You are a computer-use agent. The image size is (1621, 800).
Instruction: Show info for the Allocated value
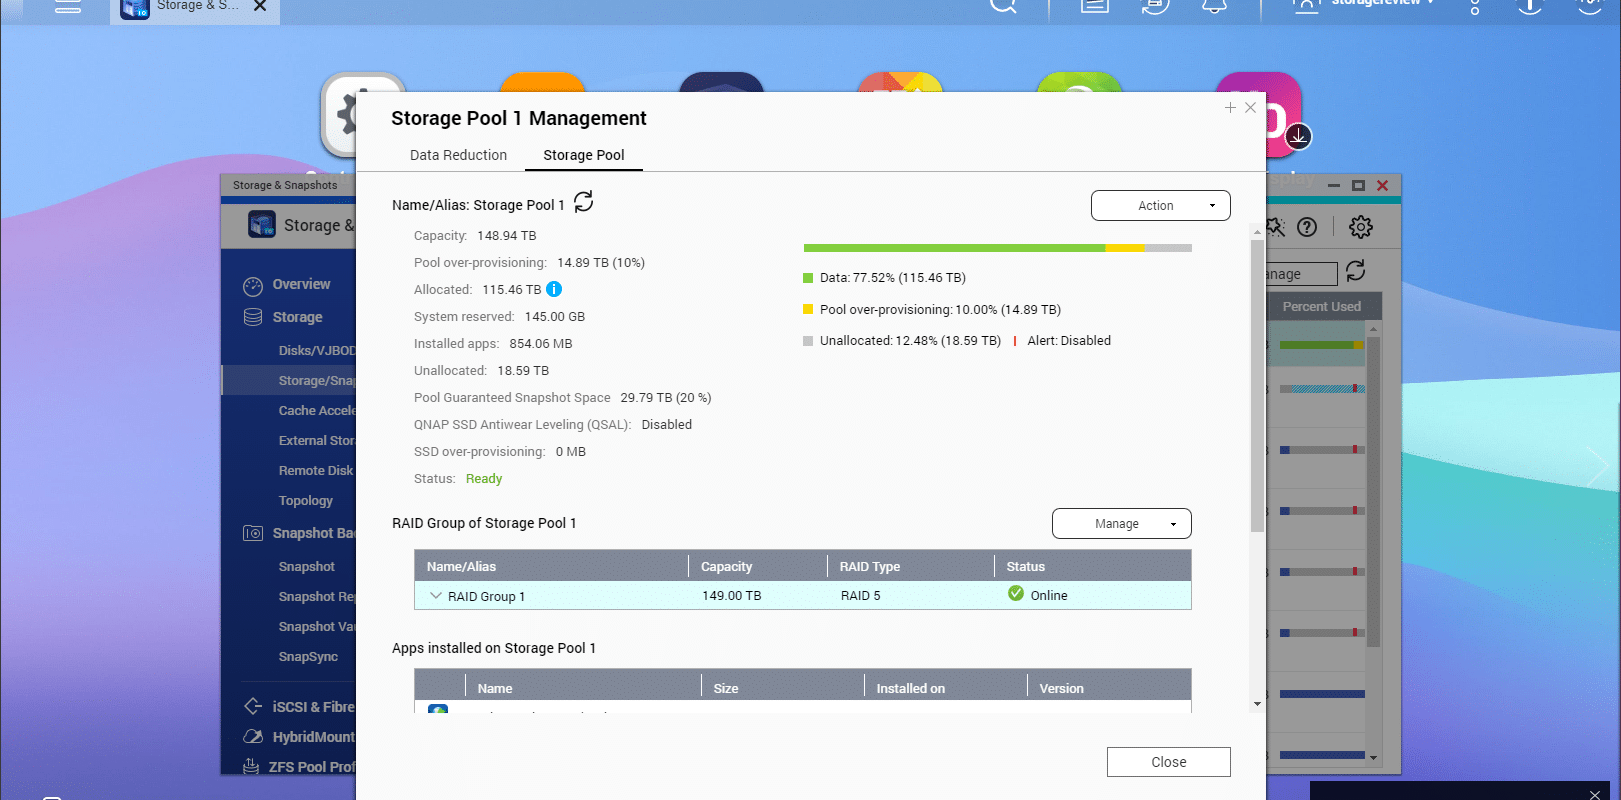[x=554, y=289]
